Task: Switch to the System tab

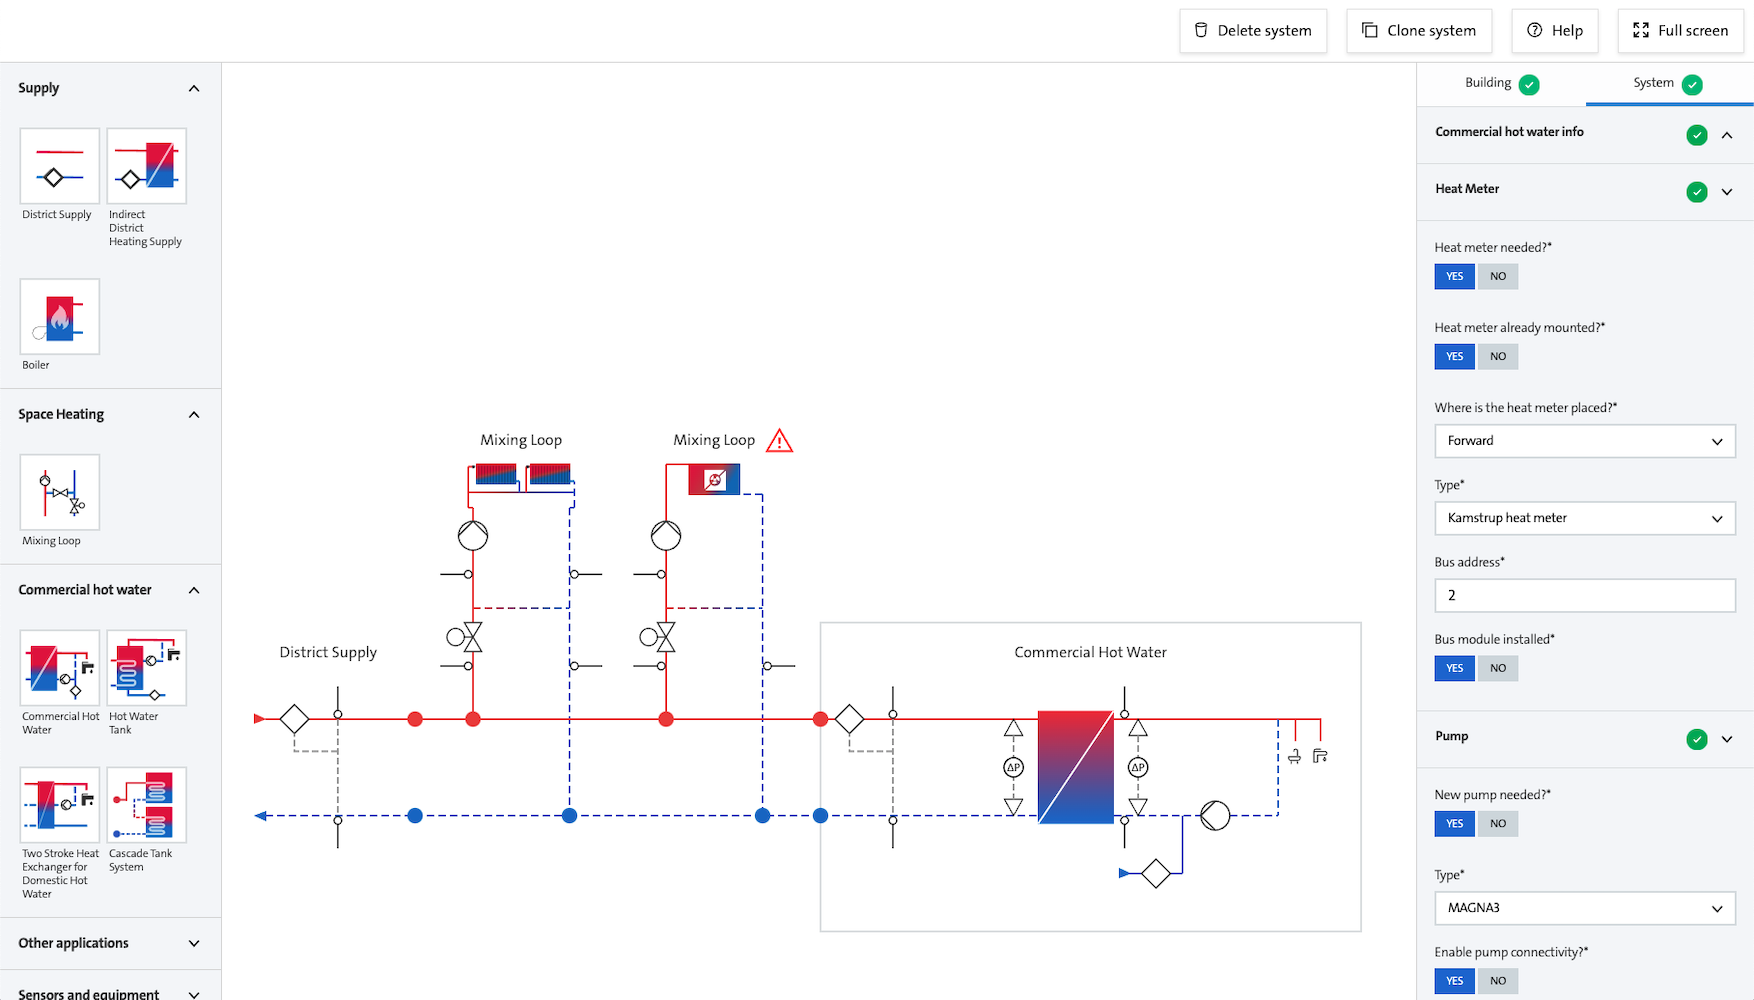Action: [x=1667, y=84]
